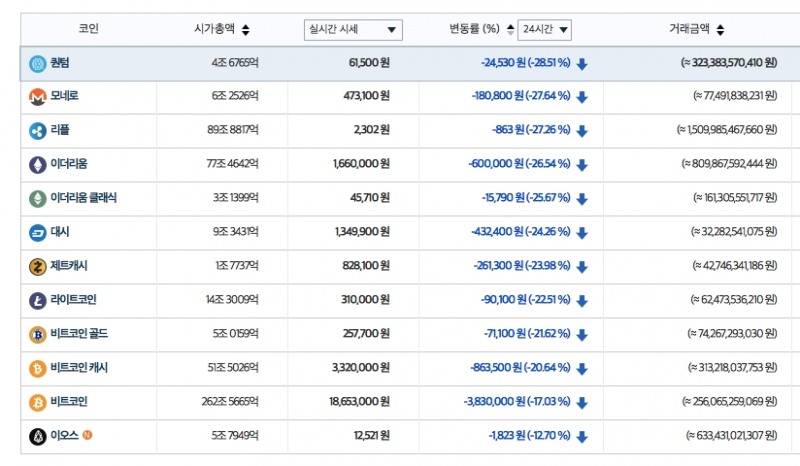Click the Ethereum coin icon
This screenshot has width=800, height=466.
(x=38, y=164)
